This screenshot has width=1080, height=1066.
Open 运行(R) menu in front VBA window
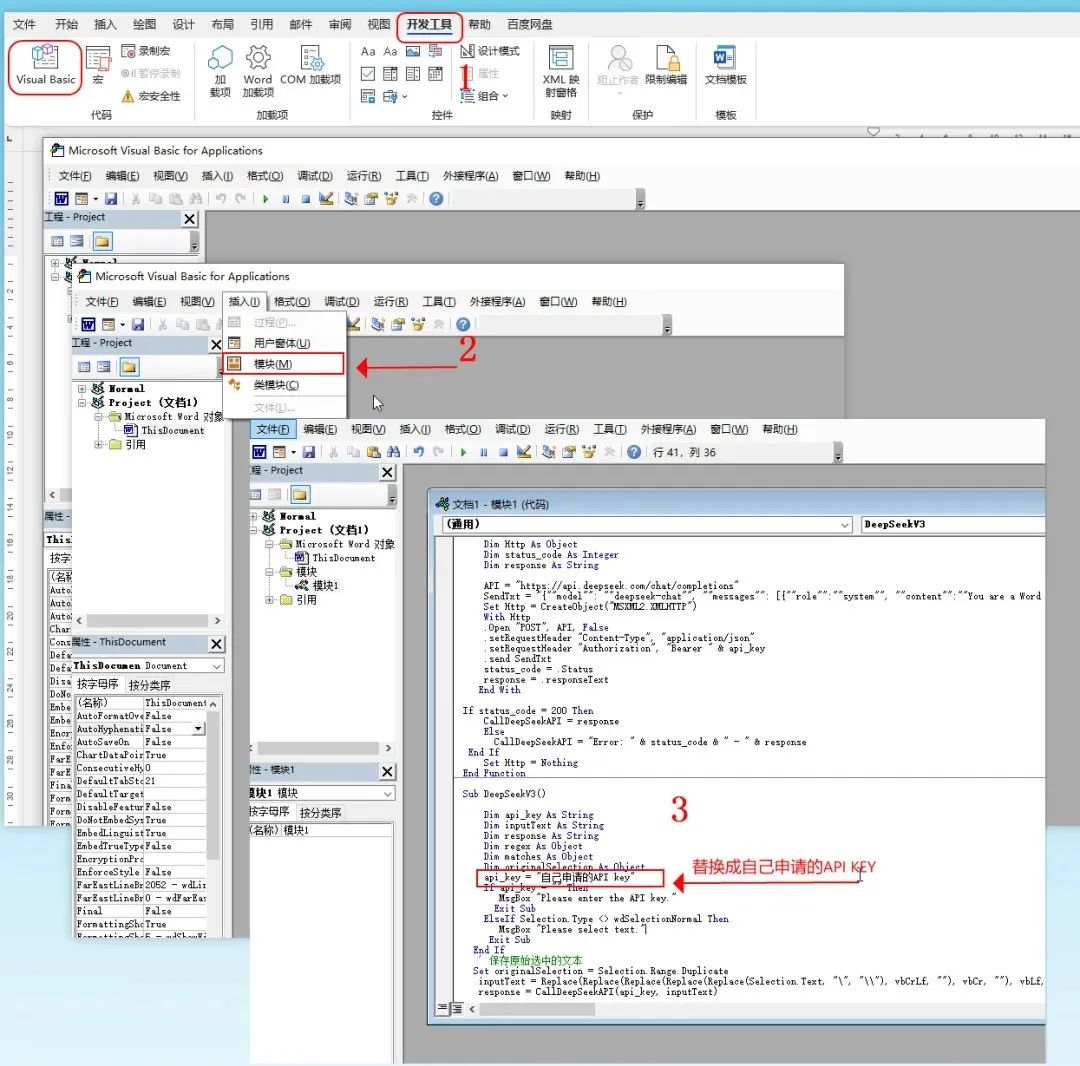561,429
